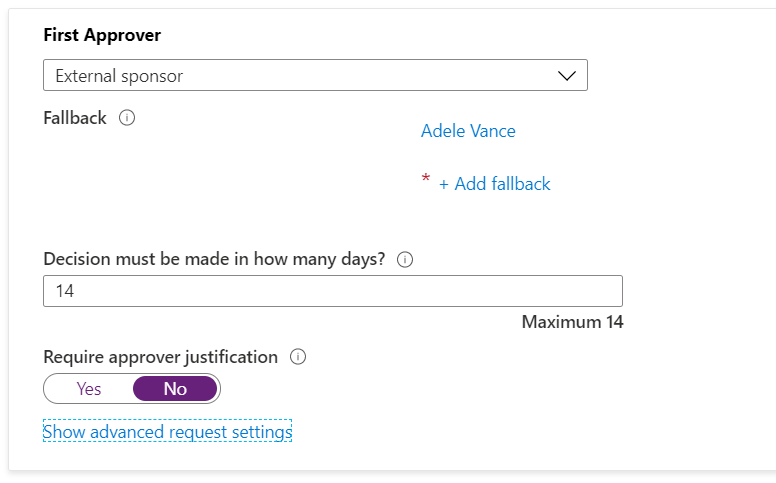Open info tooltip for Require approver justification
Viewport: 776px width, 483px height.
pyautogui.click(x=298, y=357)
